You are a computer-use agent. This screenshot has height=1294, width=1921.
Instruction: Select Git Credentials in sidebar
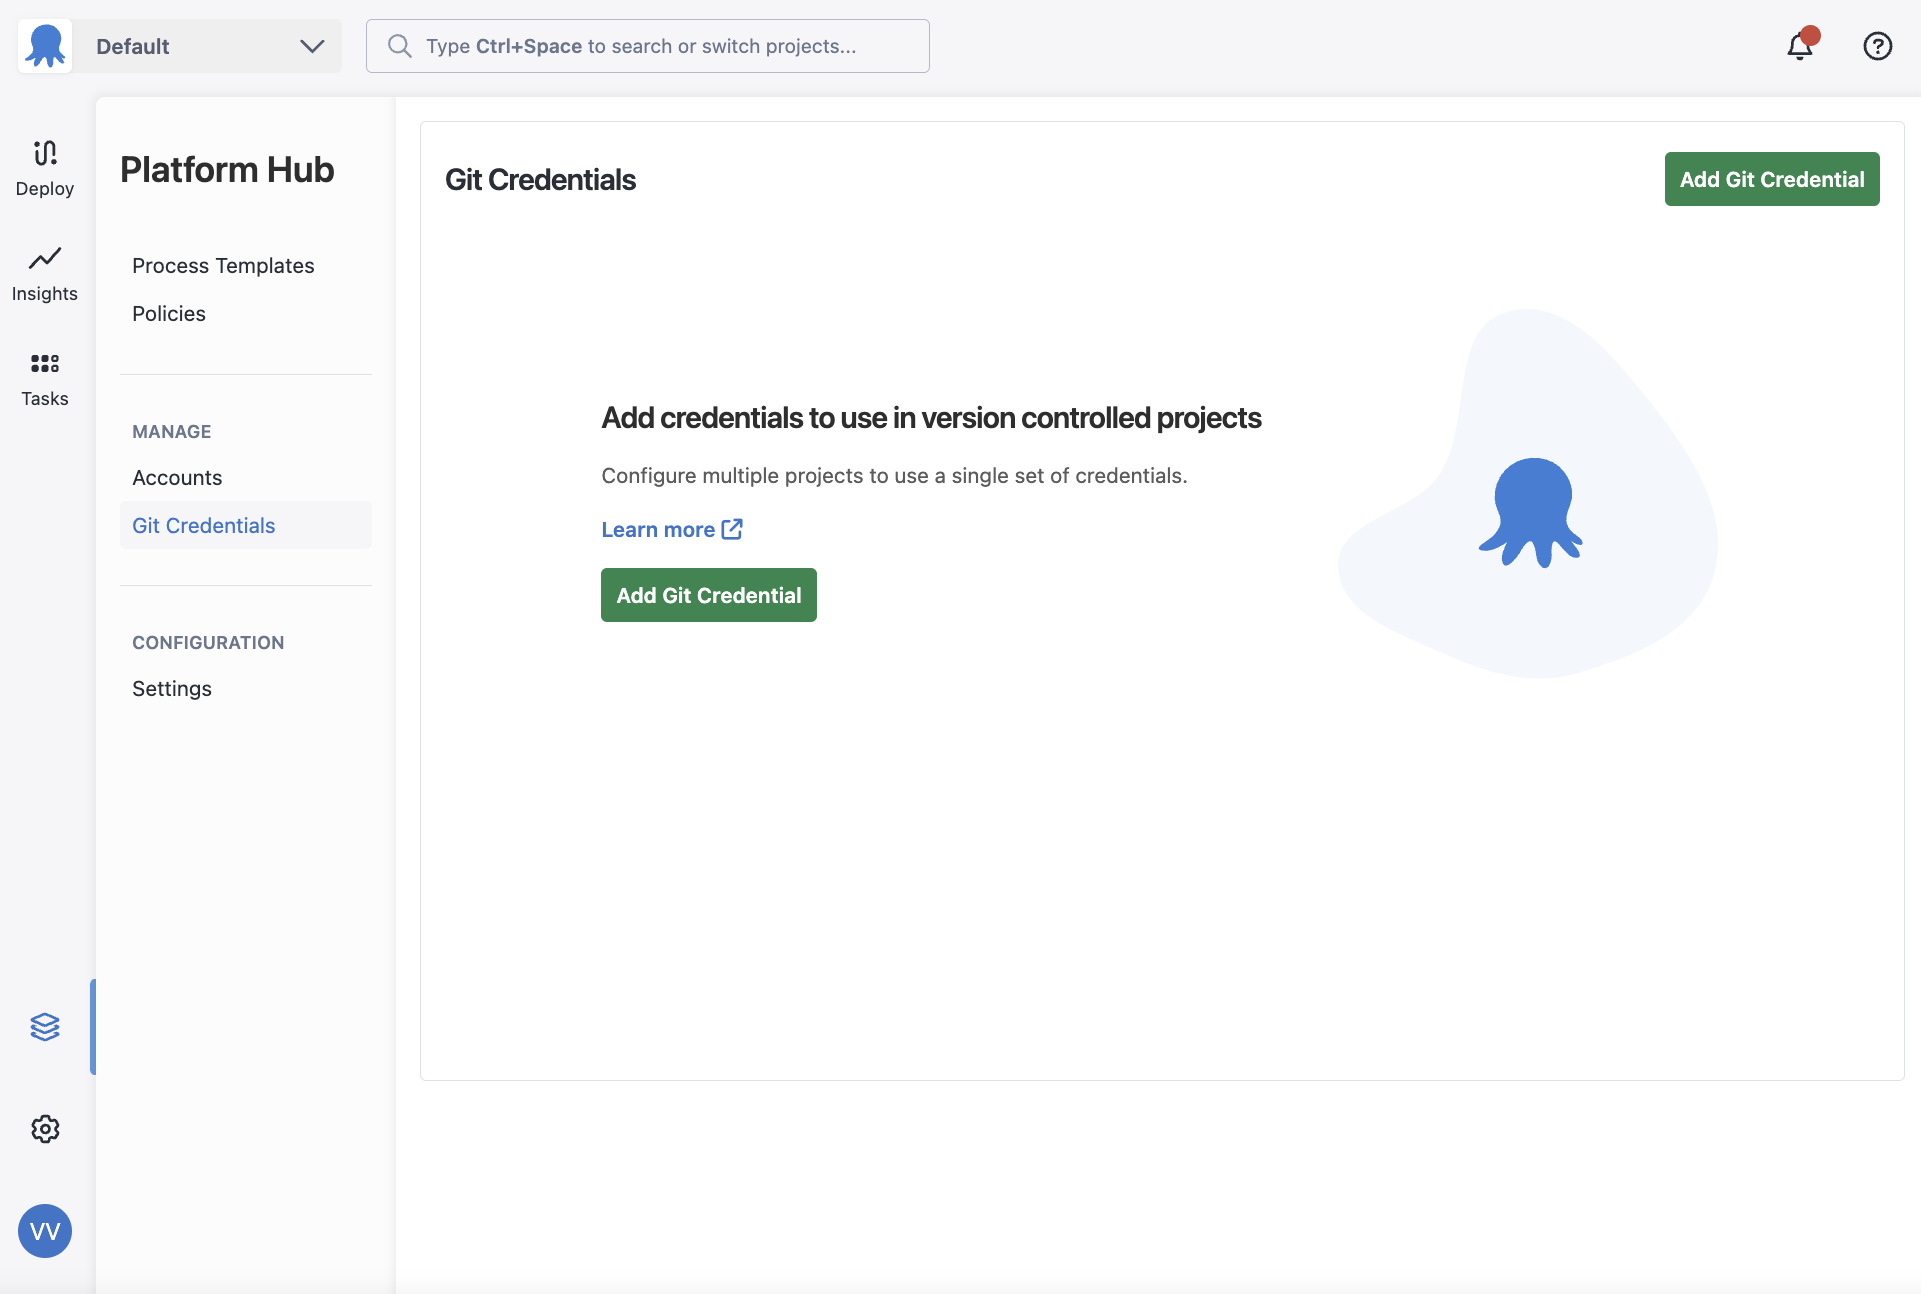tap(204, 526)
